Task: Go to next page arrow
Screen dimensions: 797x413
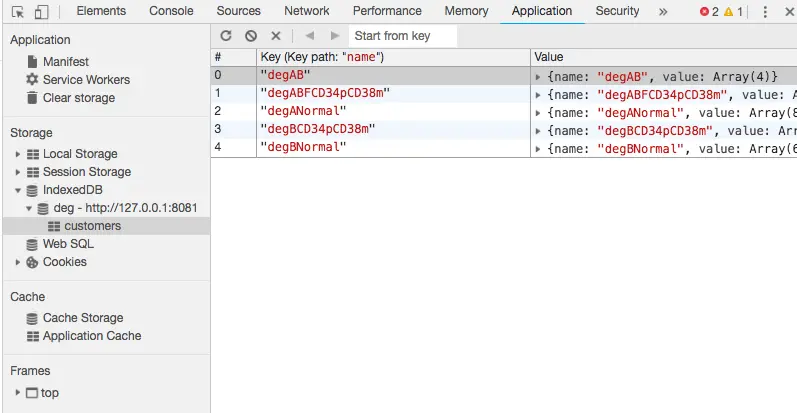Action: point(334,36)
